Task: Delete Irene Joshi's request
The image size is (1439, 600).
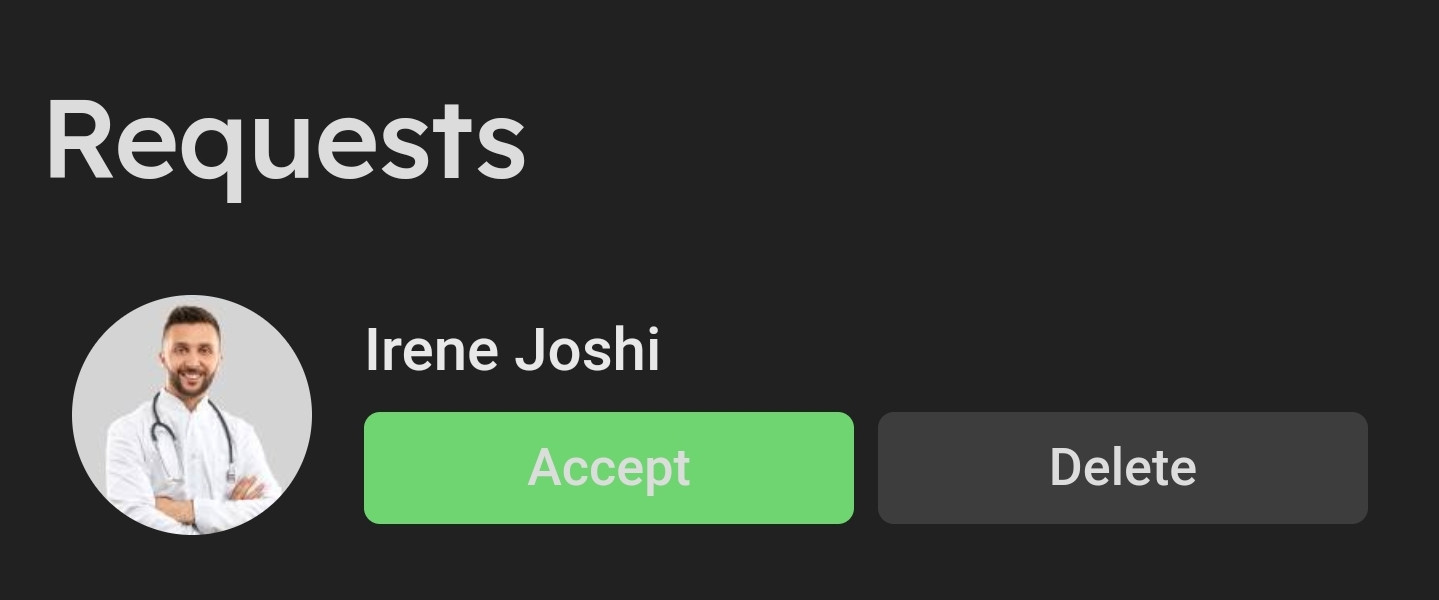Action: tap(1122, 467)
